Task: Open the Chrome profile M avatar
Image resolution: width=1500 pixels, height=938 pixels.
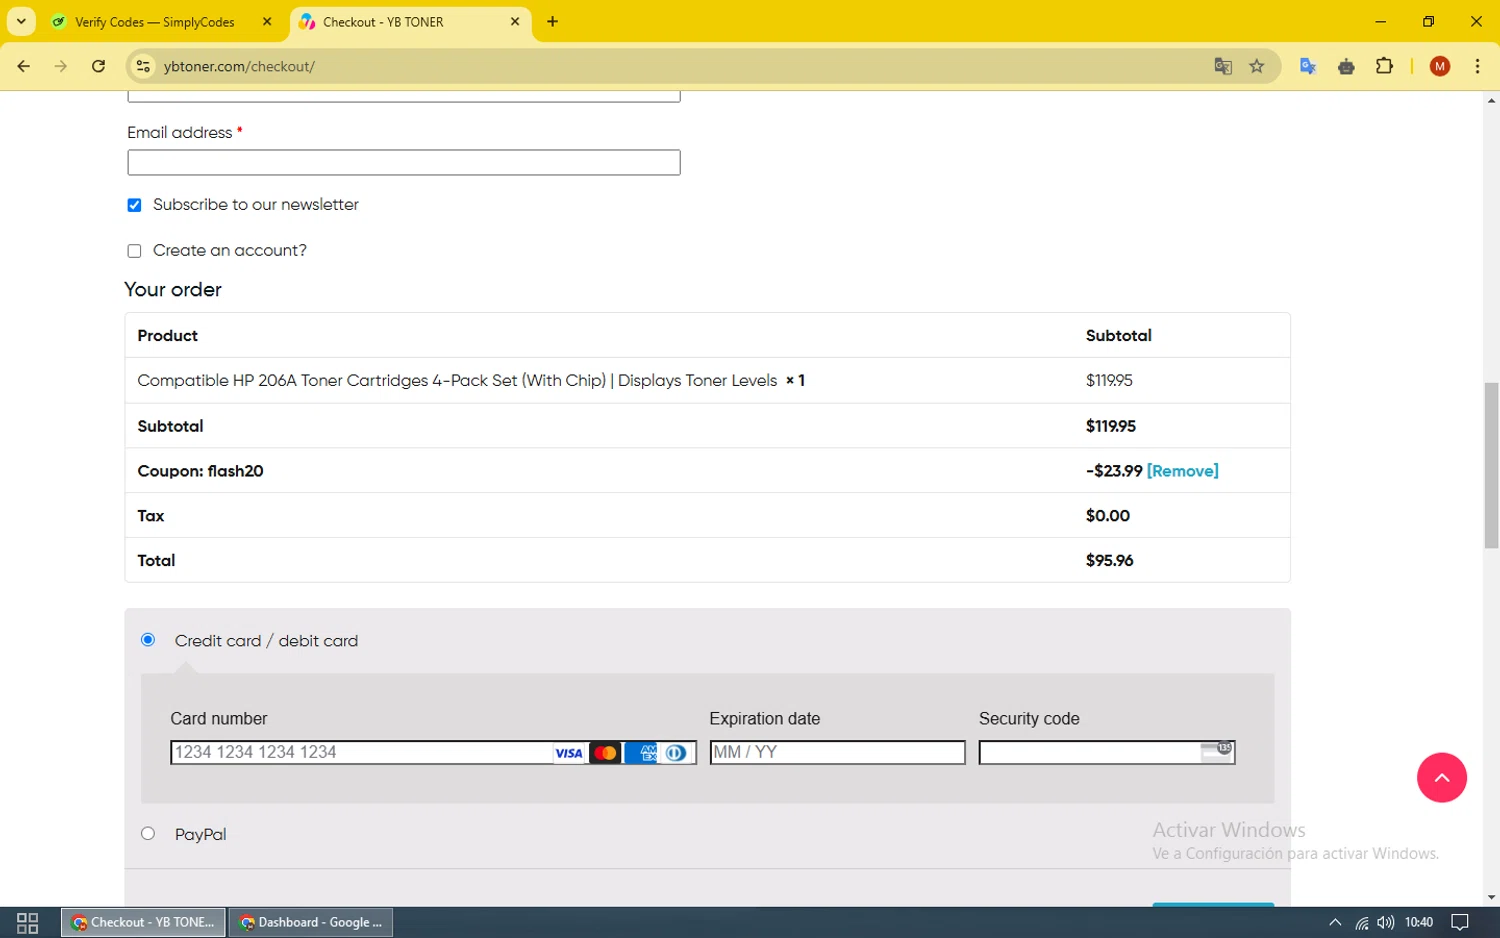Action: [x=1440, y=67]
